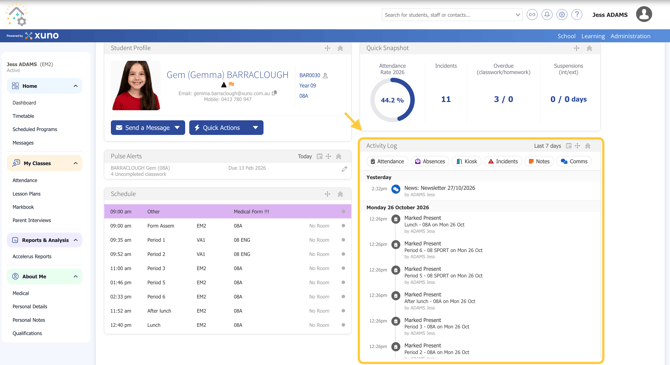Collapse the Reports & Analysis sidebar section
Screen dimensions: 670x365
click(76, 240)
